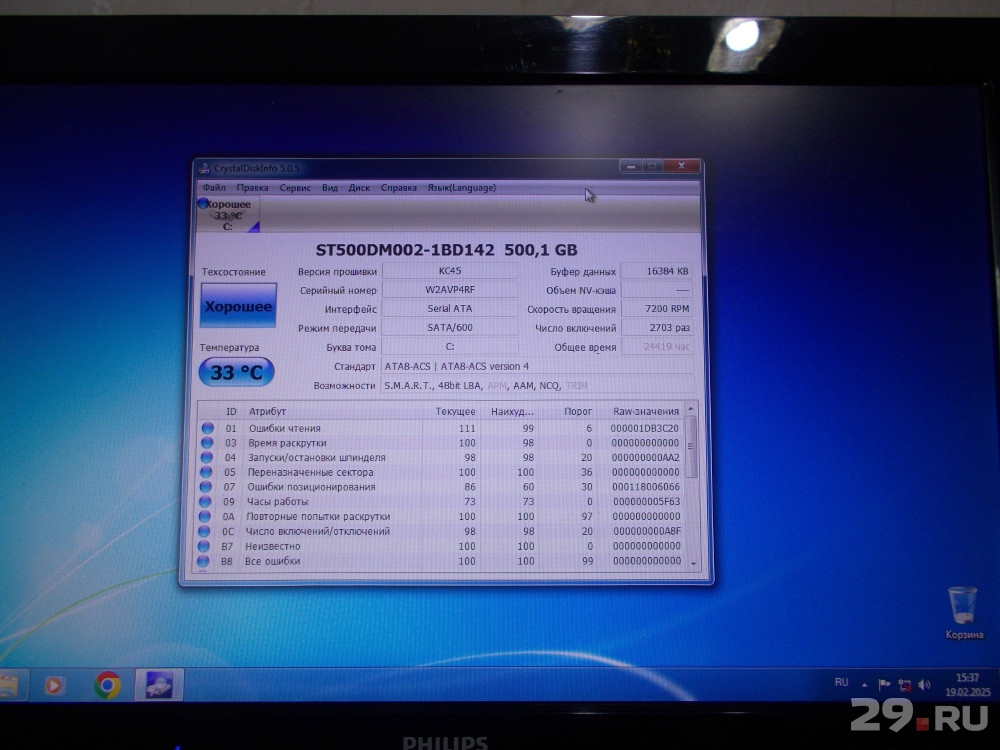
Task: Click the Буква тома field showing C:
Action: click(x=450, y=347)
